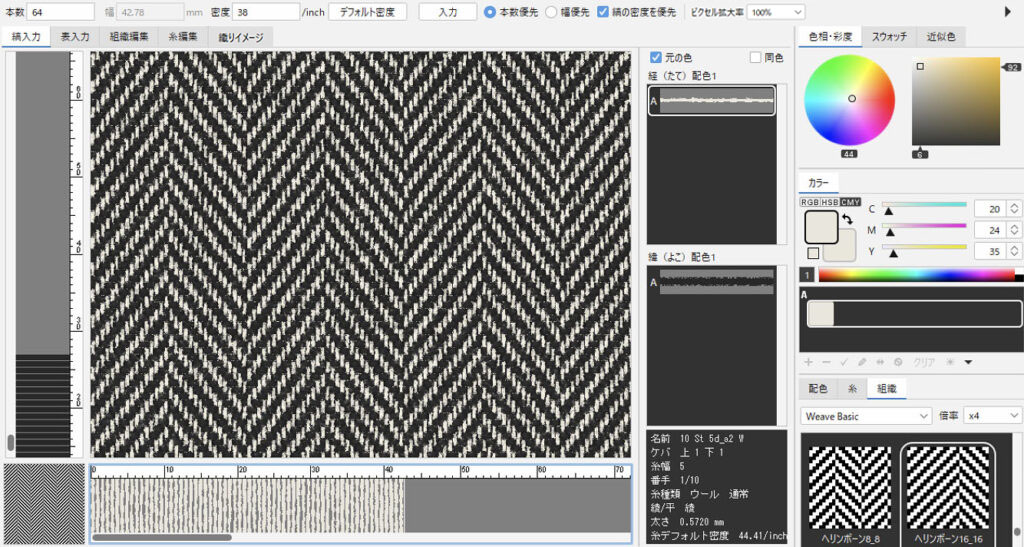The width and height of the screenshot is (1024, 547).
Task: Click the rainbow hue spectrum bar
Action: tap(915, 275)
